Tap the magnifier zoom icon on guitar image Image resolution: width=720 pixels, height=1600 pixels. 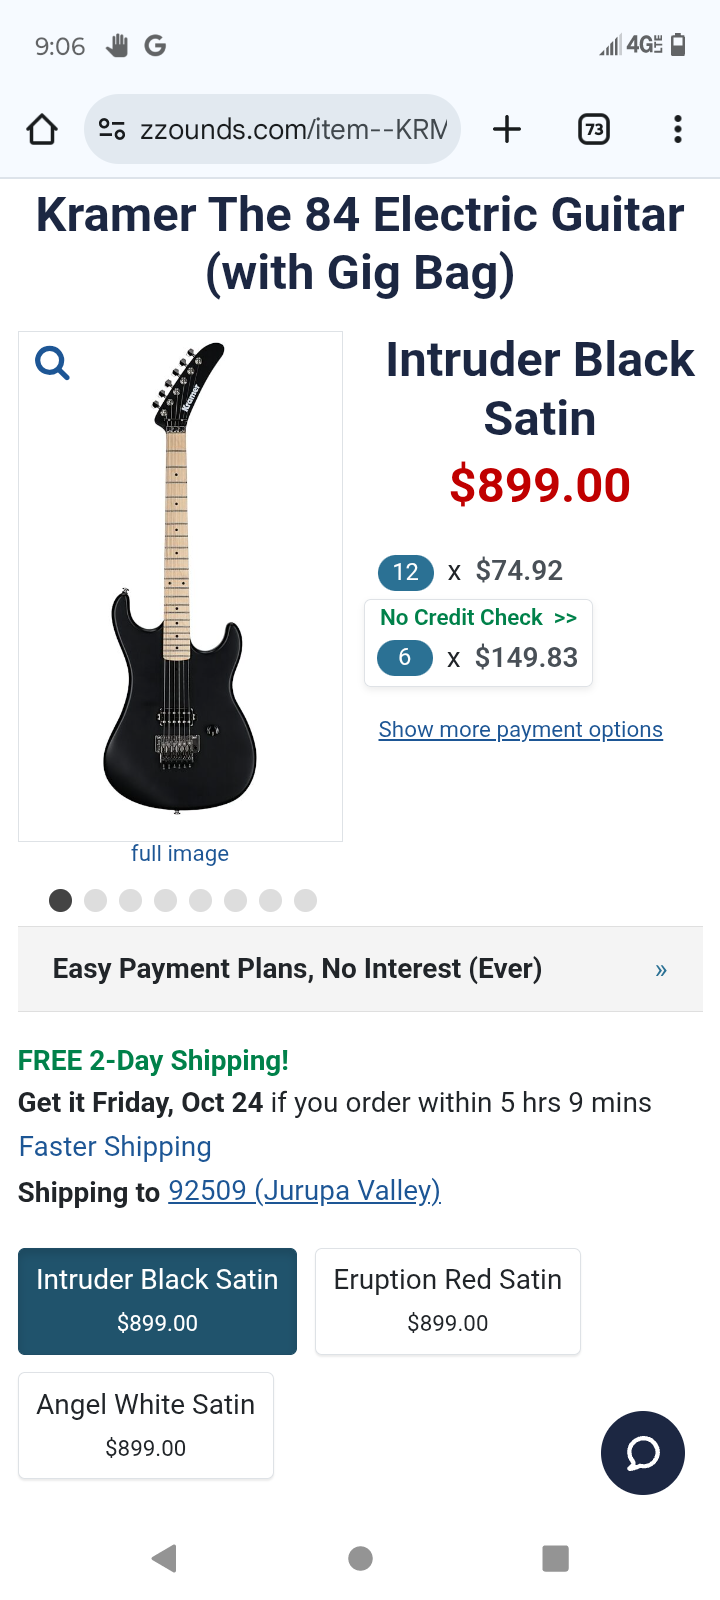pyautogui.click(x=52, y=363)
